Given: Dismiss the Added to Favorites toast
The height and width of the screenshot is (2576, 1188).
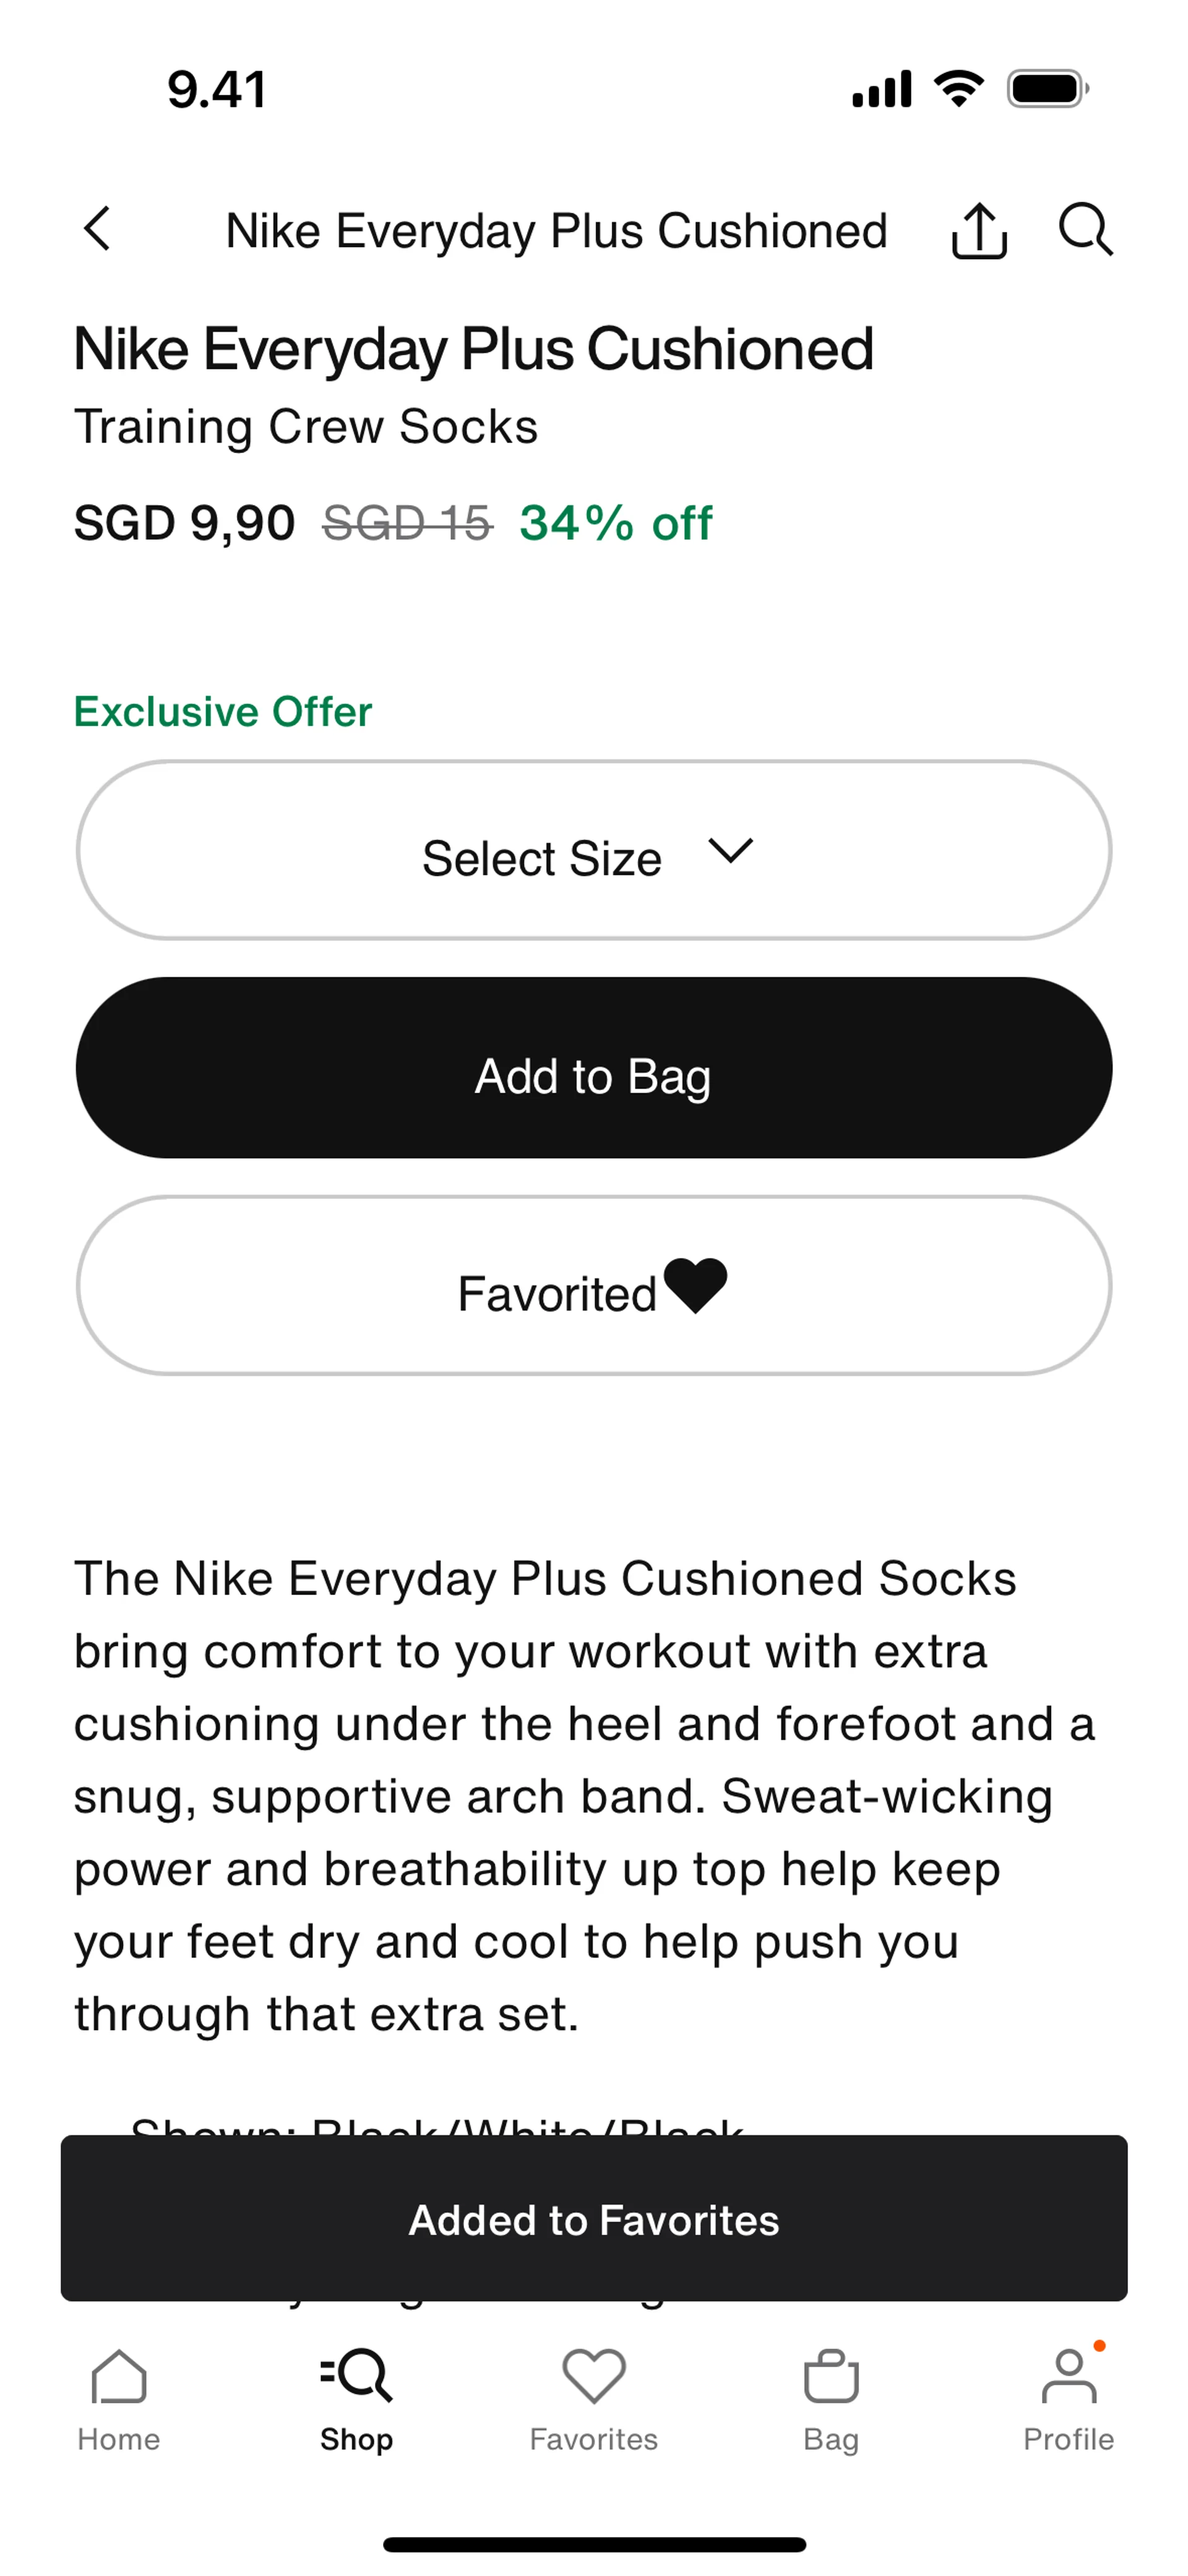Looking at the screenshot, I should point(594,2219).
